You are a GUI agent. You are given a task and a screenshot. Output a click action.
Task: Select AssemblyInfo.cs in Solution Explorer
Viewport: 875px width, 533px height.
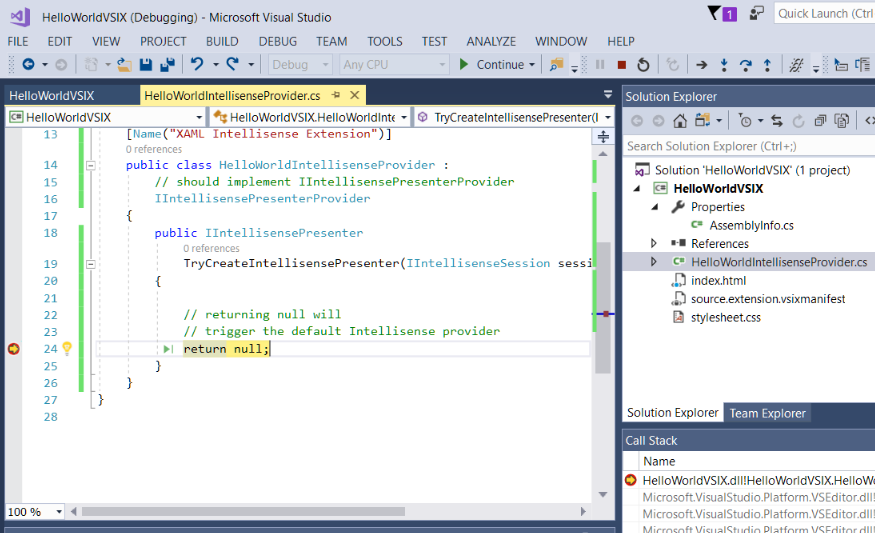[x=751, y=225]
